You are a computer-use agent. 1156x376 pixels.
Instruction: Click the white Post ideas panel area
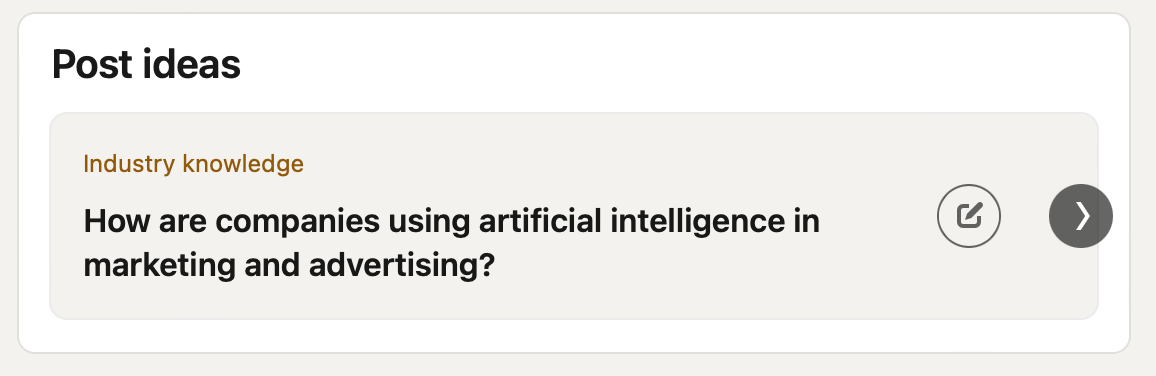574,183
